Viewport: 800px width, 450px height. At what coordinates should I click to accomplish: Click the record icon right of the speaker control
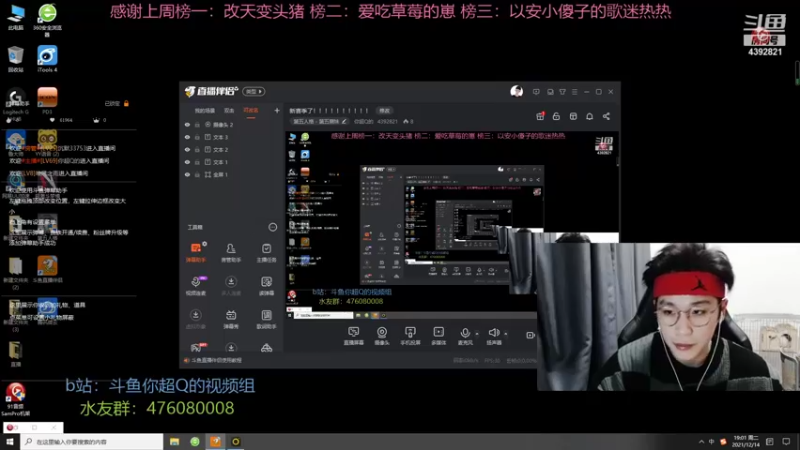tap(530, 335)
